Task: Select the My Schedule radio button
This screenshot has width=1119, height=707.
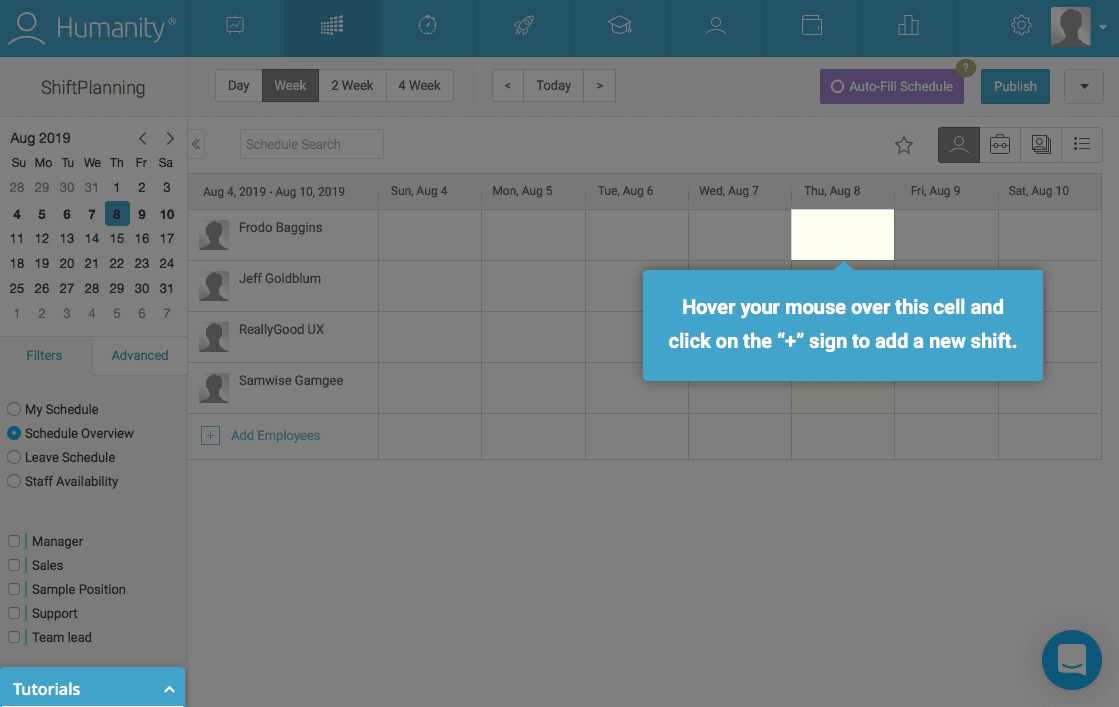Action: point(14,409)
